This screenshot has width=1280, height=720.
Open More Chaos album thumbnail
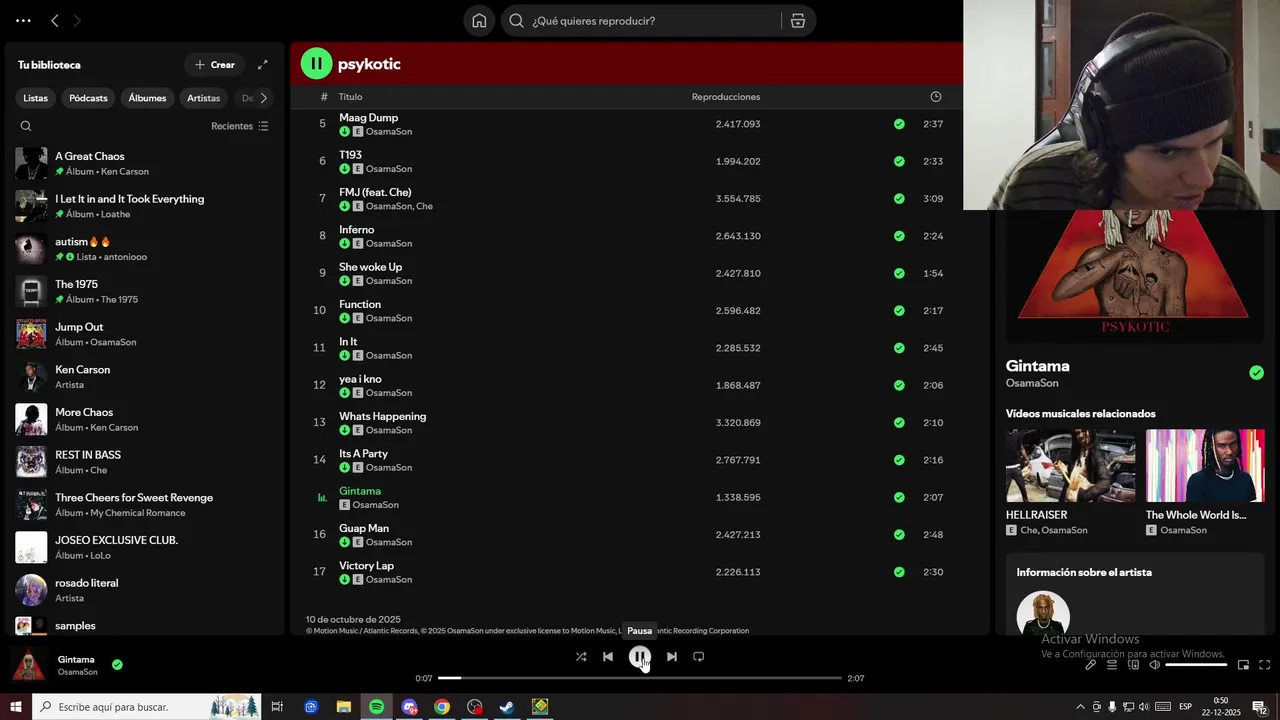31,420
